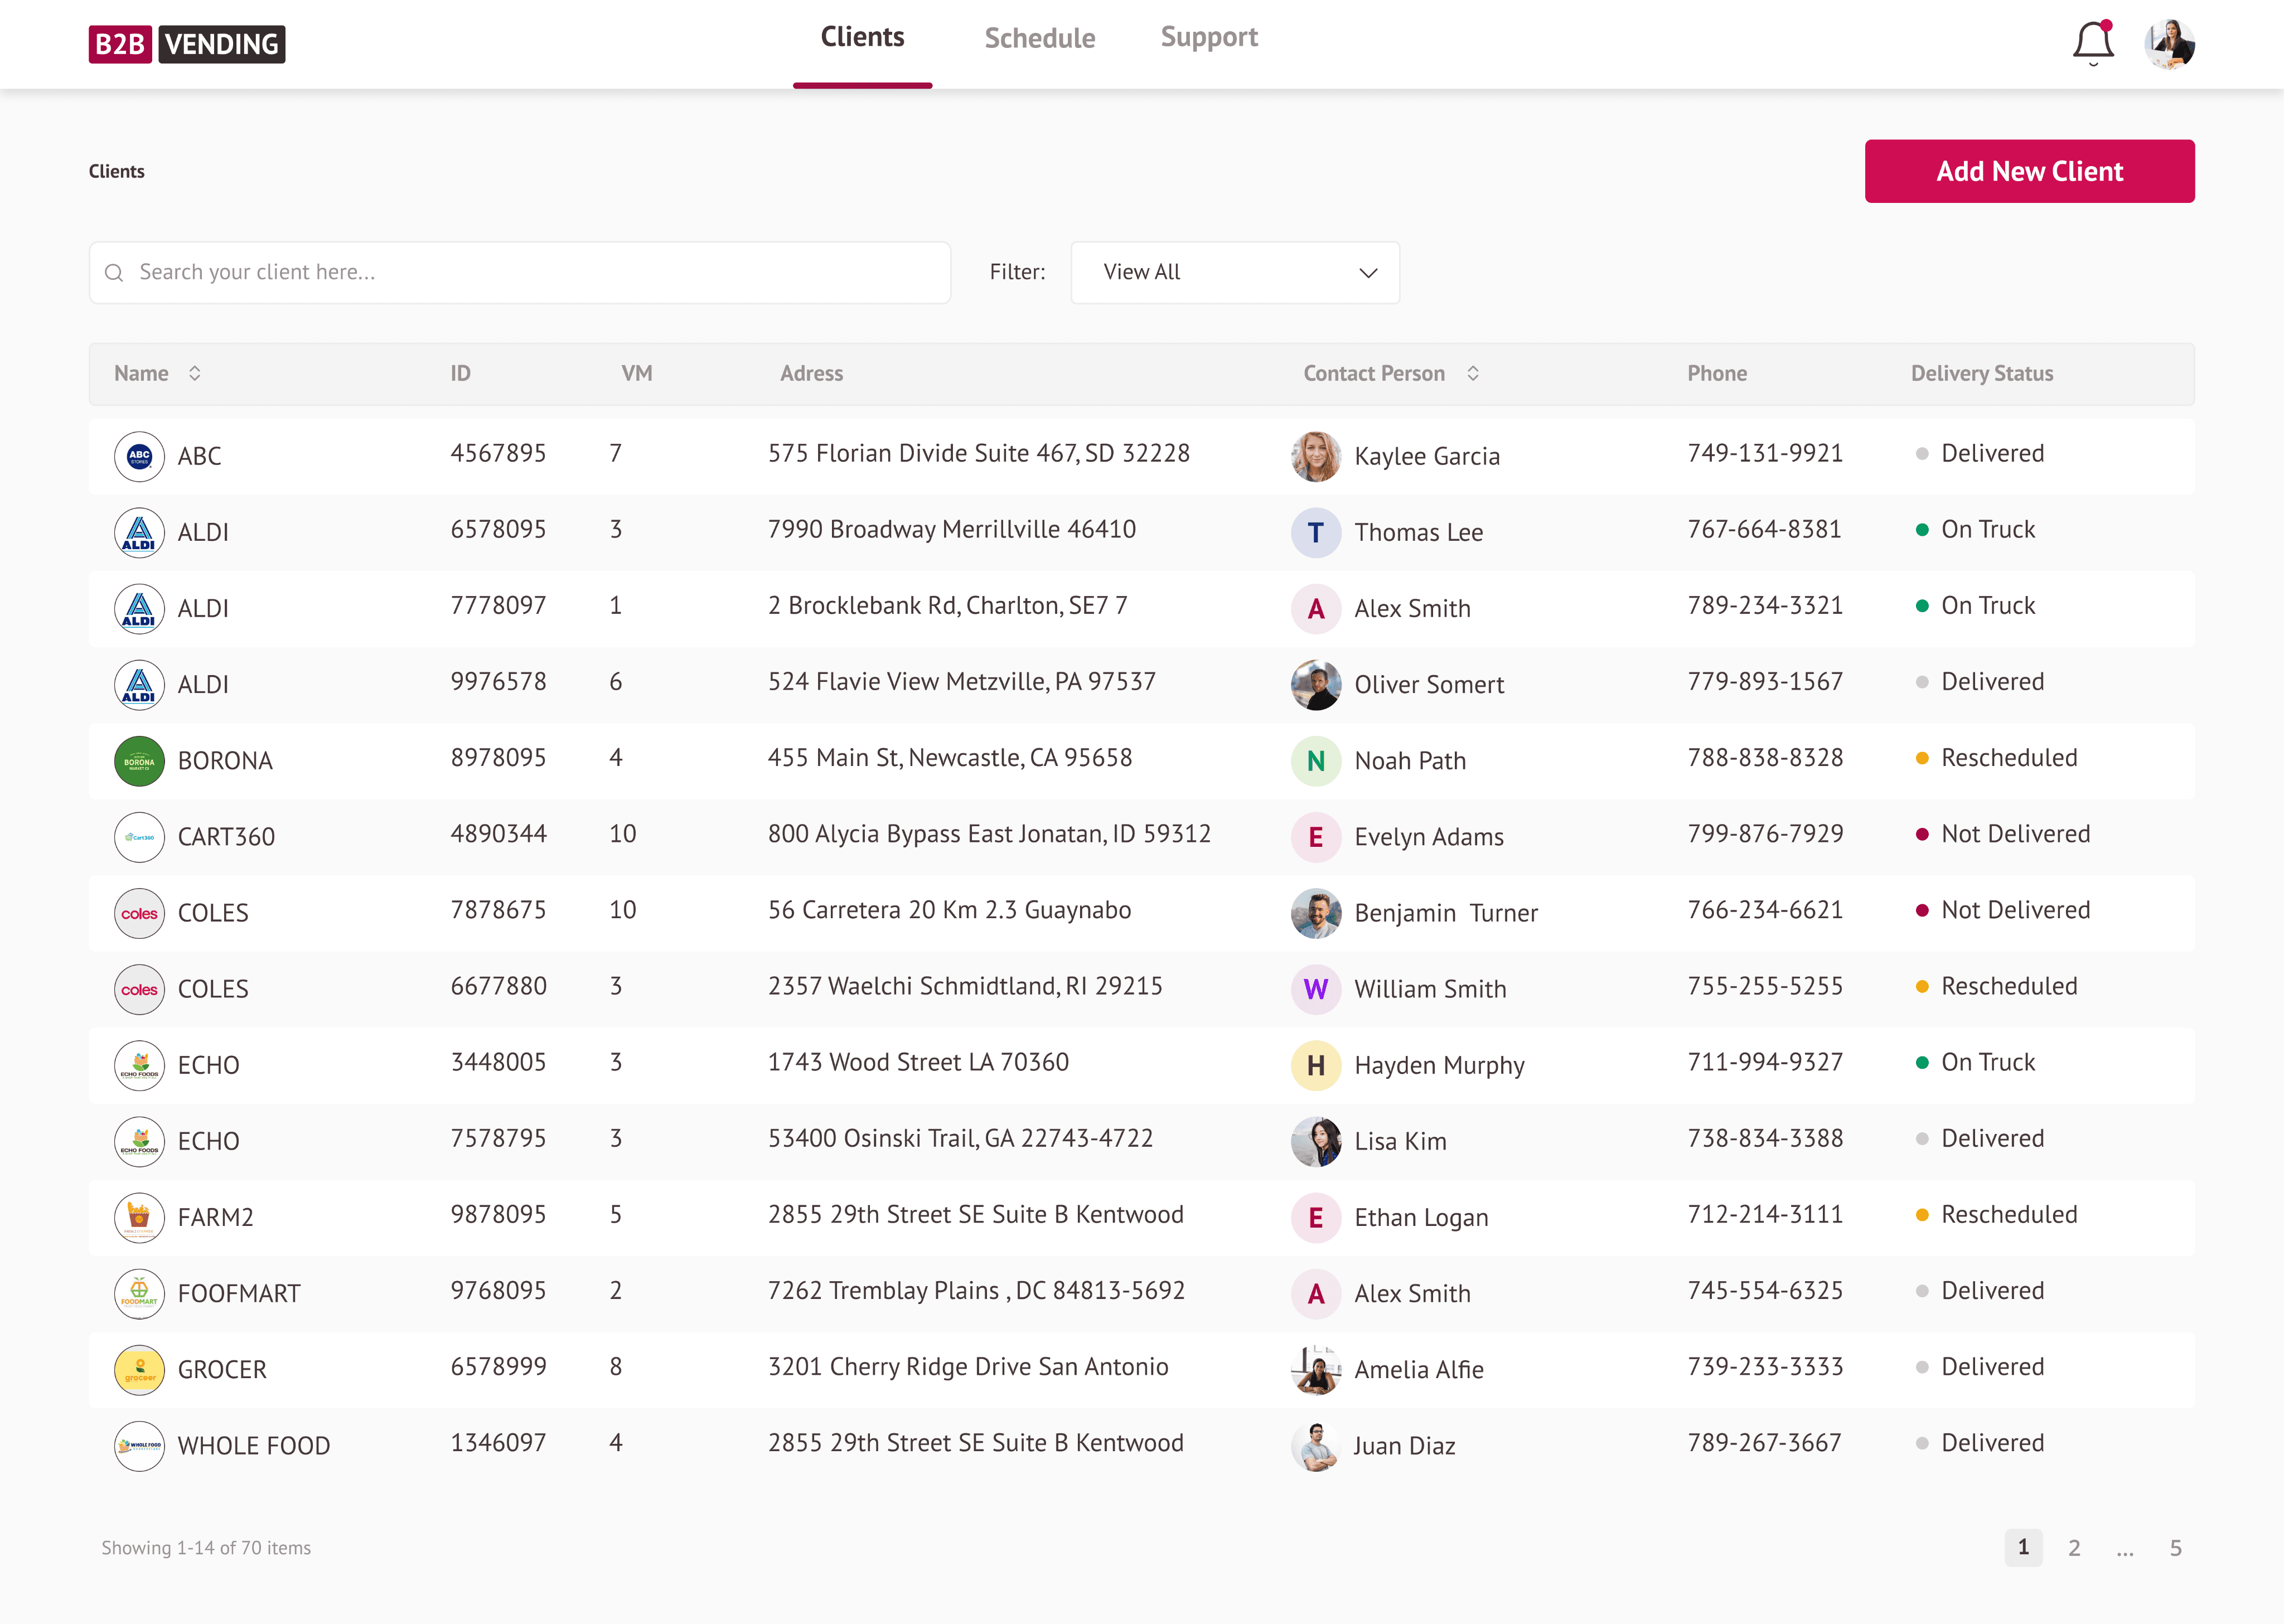Click the ECHO logo for ID 3448005
The image size is (2284, 1624).
click(139, 1065)
